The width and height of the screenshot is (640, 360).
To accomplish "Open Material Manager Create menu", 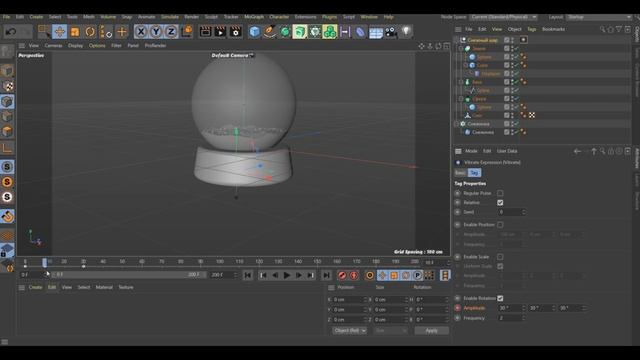I will pos(36,287).
